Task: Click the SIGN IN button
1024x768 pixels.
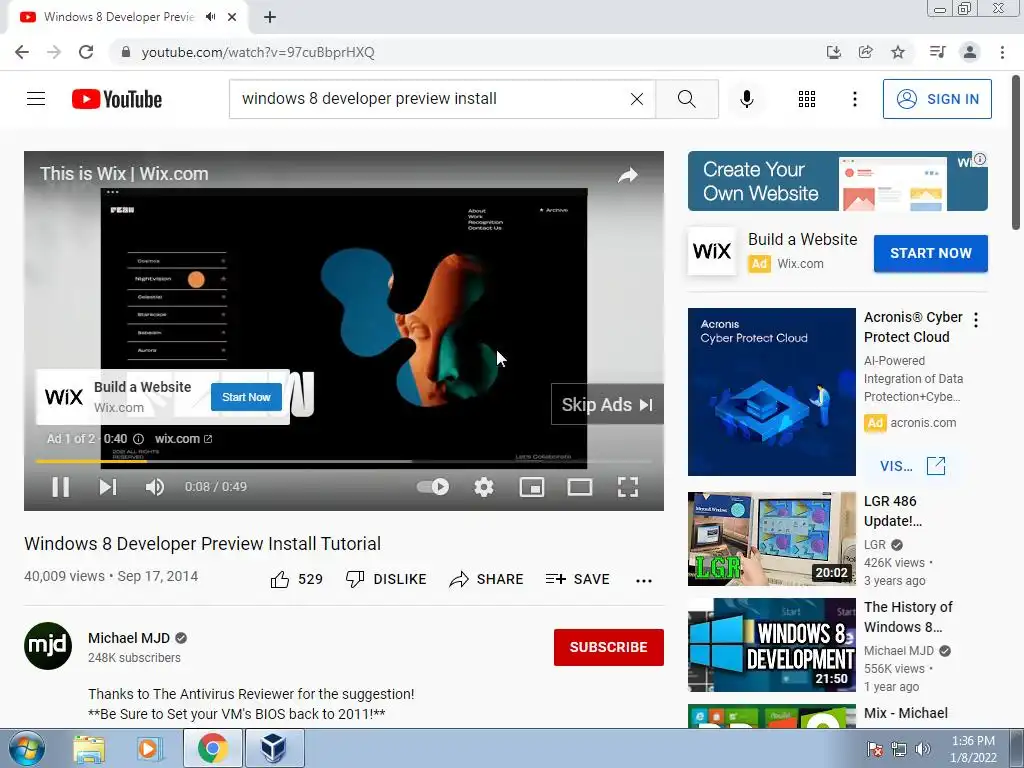Action: click(x=937, y=99)
